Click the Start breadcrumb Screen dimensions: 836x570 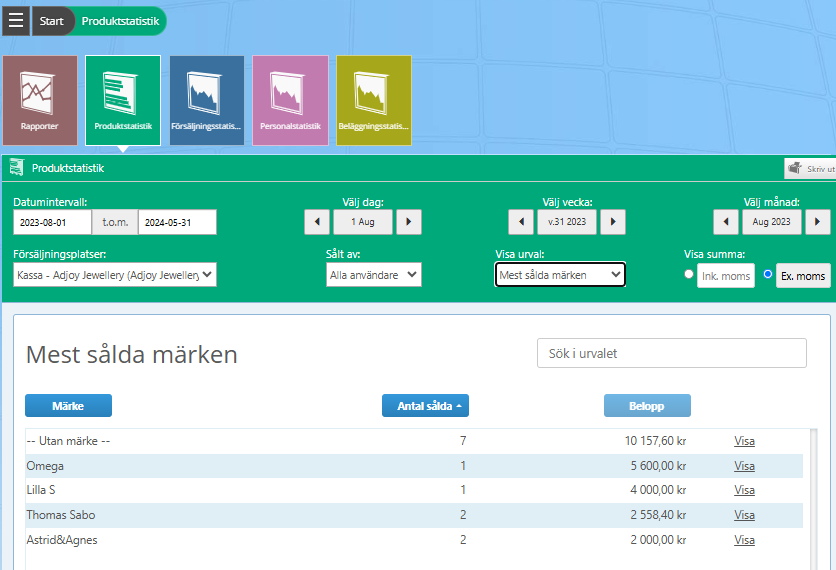tap(51, 21)
